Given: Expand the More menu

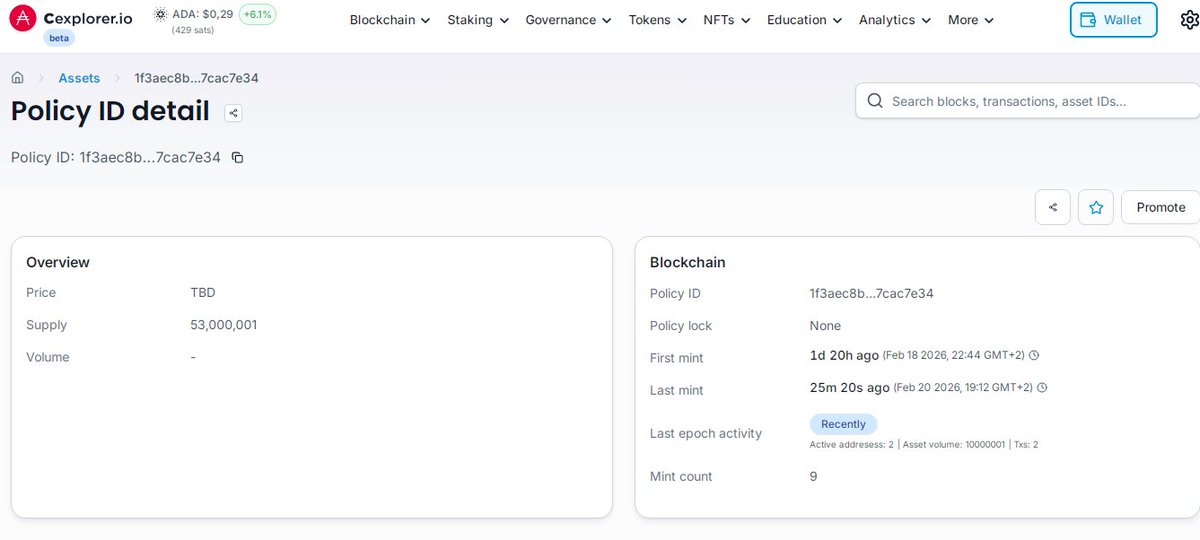Looking at the screenshot, I should pos(971,20).
